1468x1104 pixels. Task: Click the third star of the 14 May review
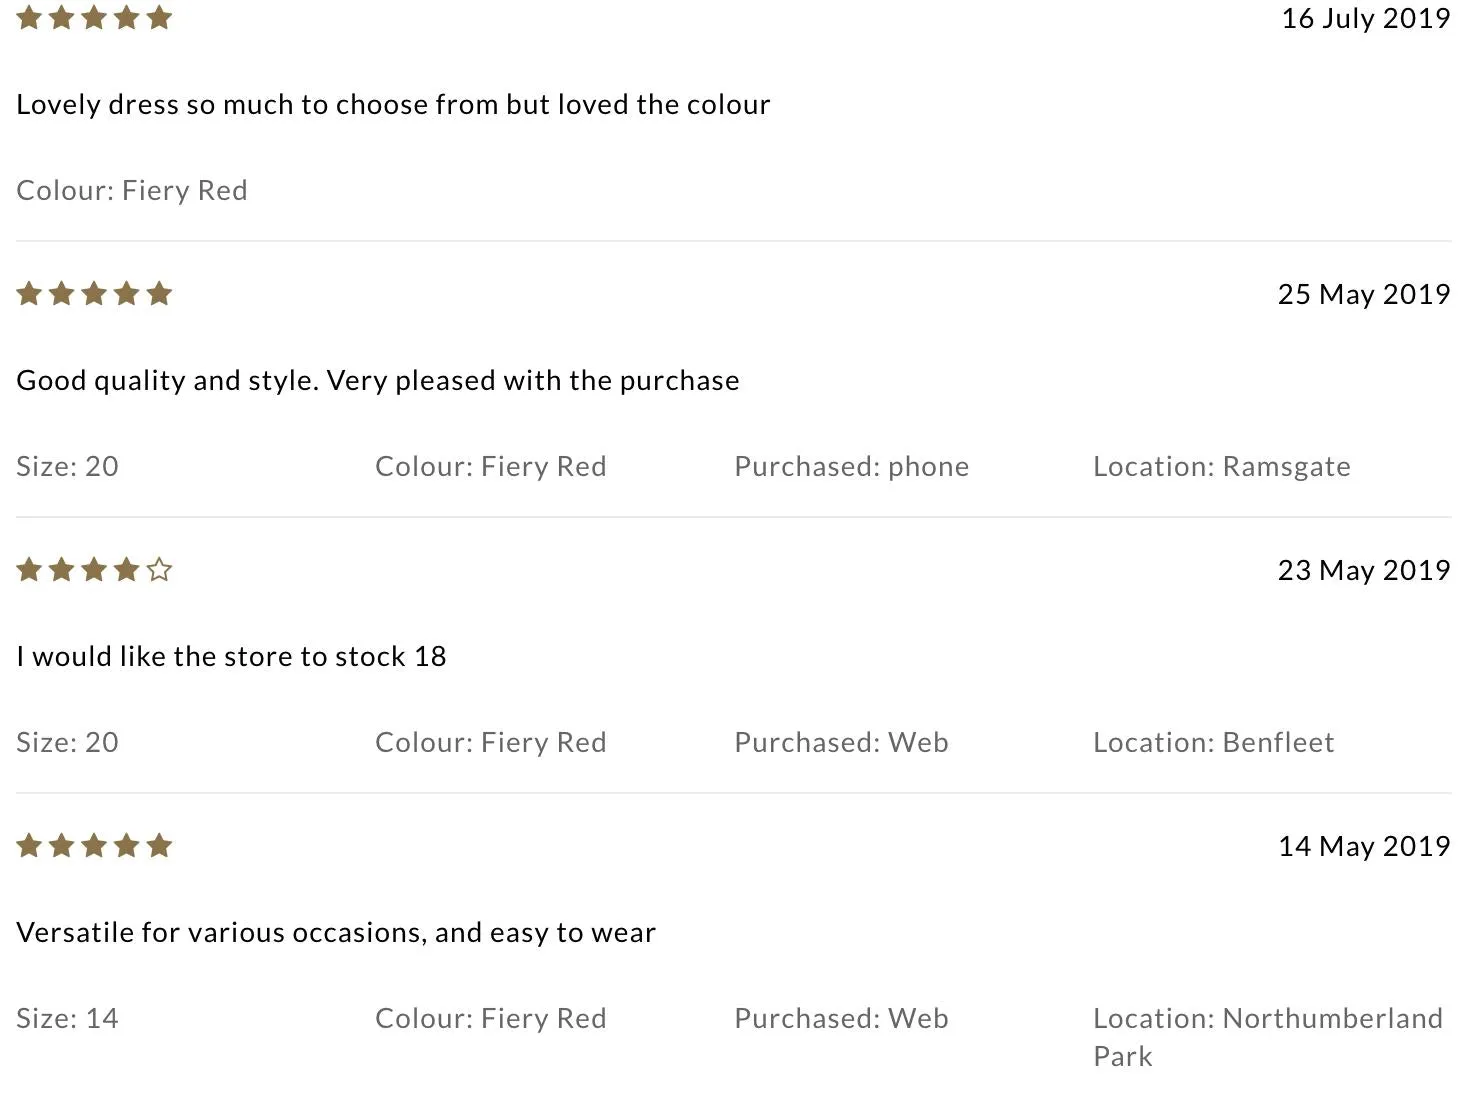pyautogui.click(x=94, y=846)
